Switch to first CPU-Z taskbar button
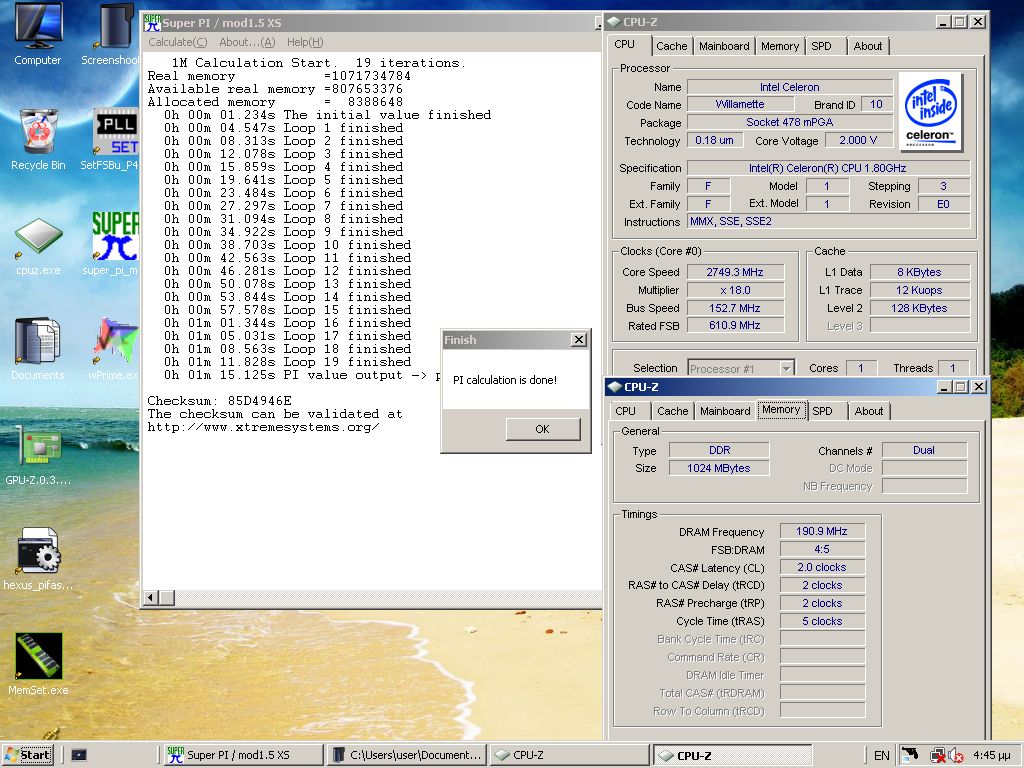 pyautogui.click(x=569, y=755)
